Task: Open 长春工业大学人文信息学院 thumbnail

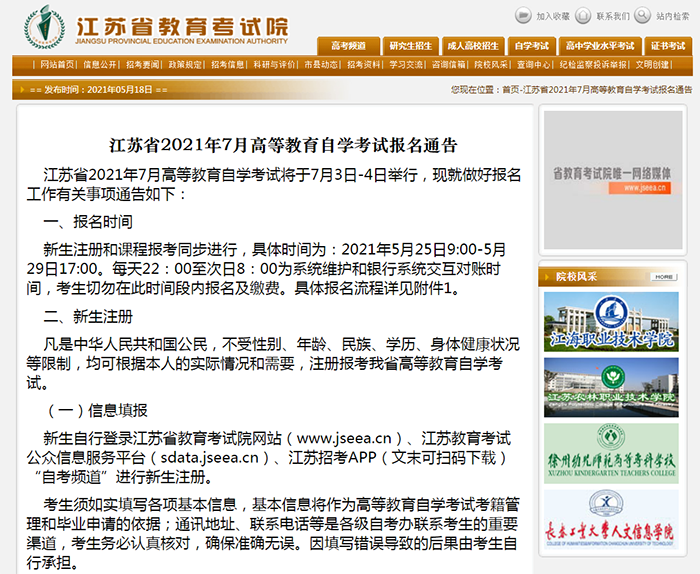Action: tap(611, 520)
